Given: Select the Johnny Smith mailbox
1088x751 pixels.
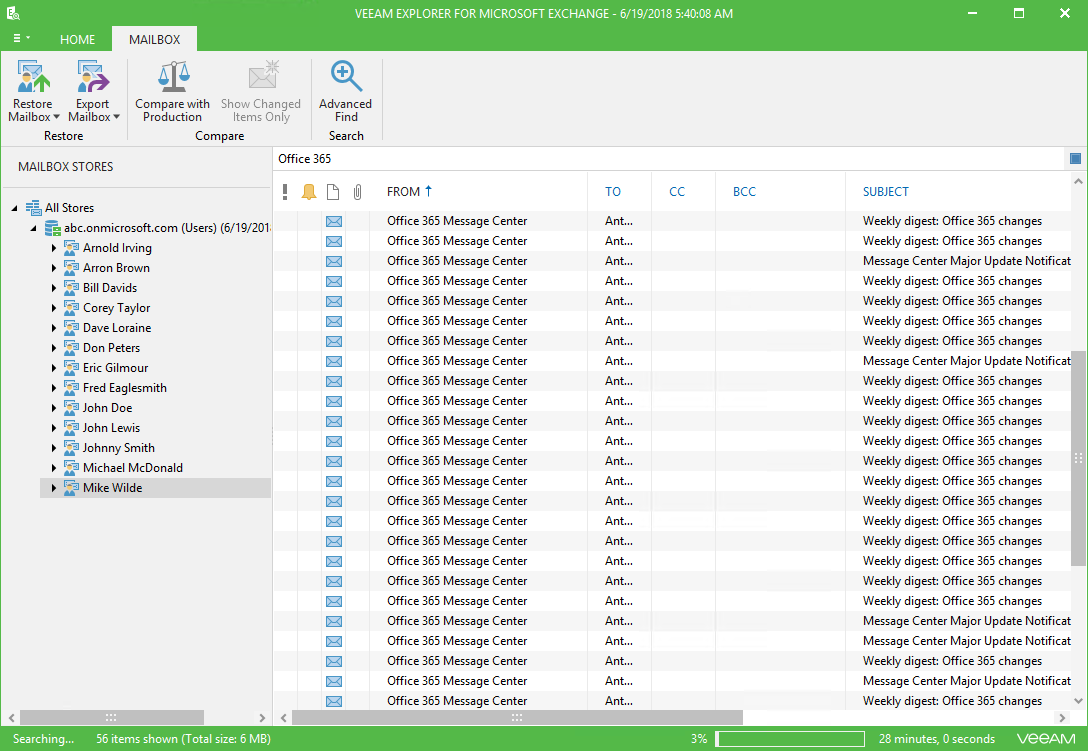Looking at the screenshot, I should click(x=119, y=448).
